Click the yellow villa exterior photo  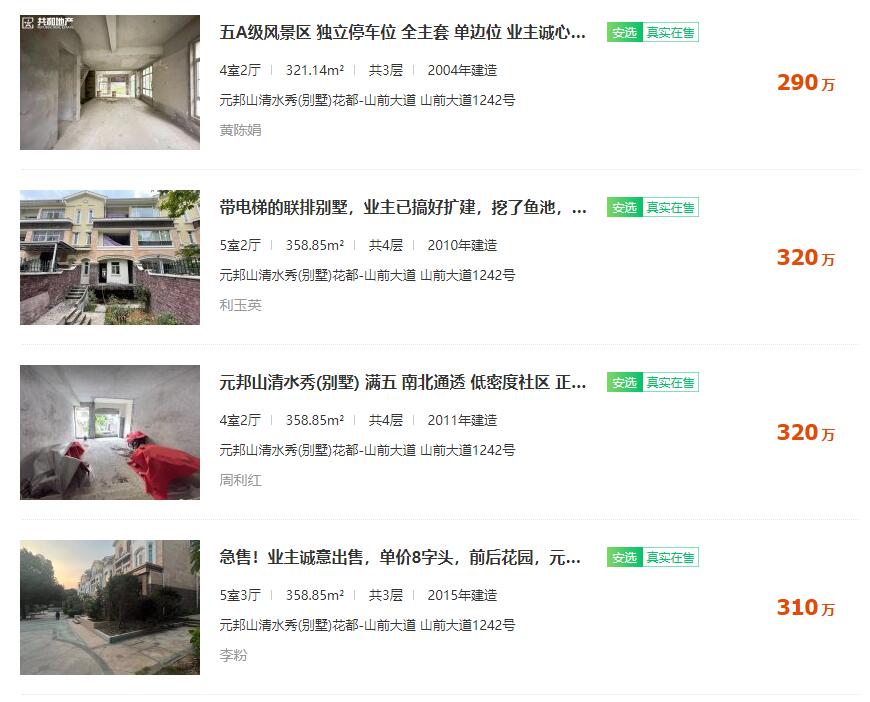coord(110,257)
